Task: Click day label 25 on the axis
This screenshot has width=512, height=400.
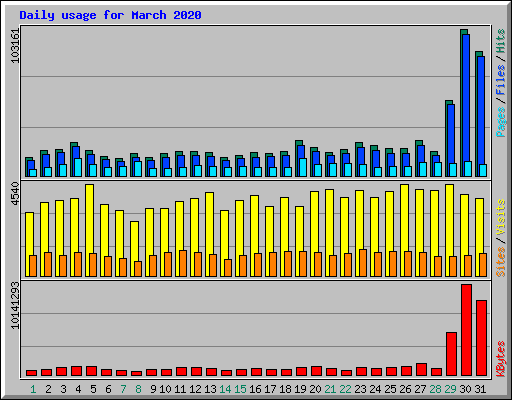Action: (390, 389)
